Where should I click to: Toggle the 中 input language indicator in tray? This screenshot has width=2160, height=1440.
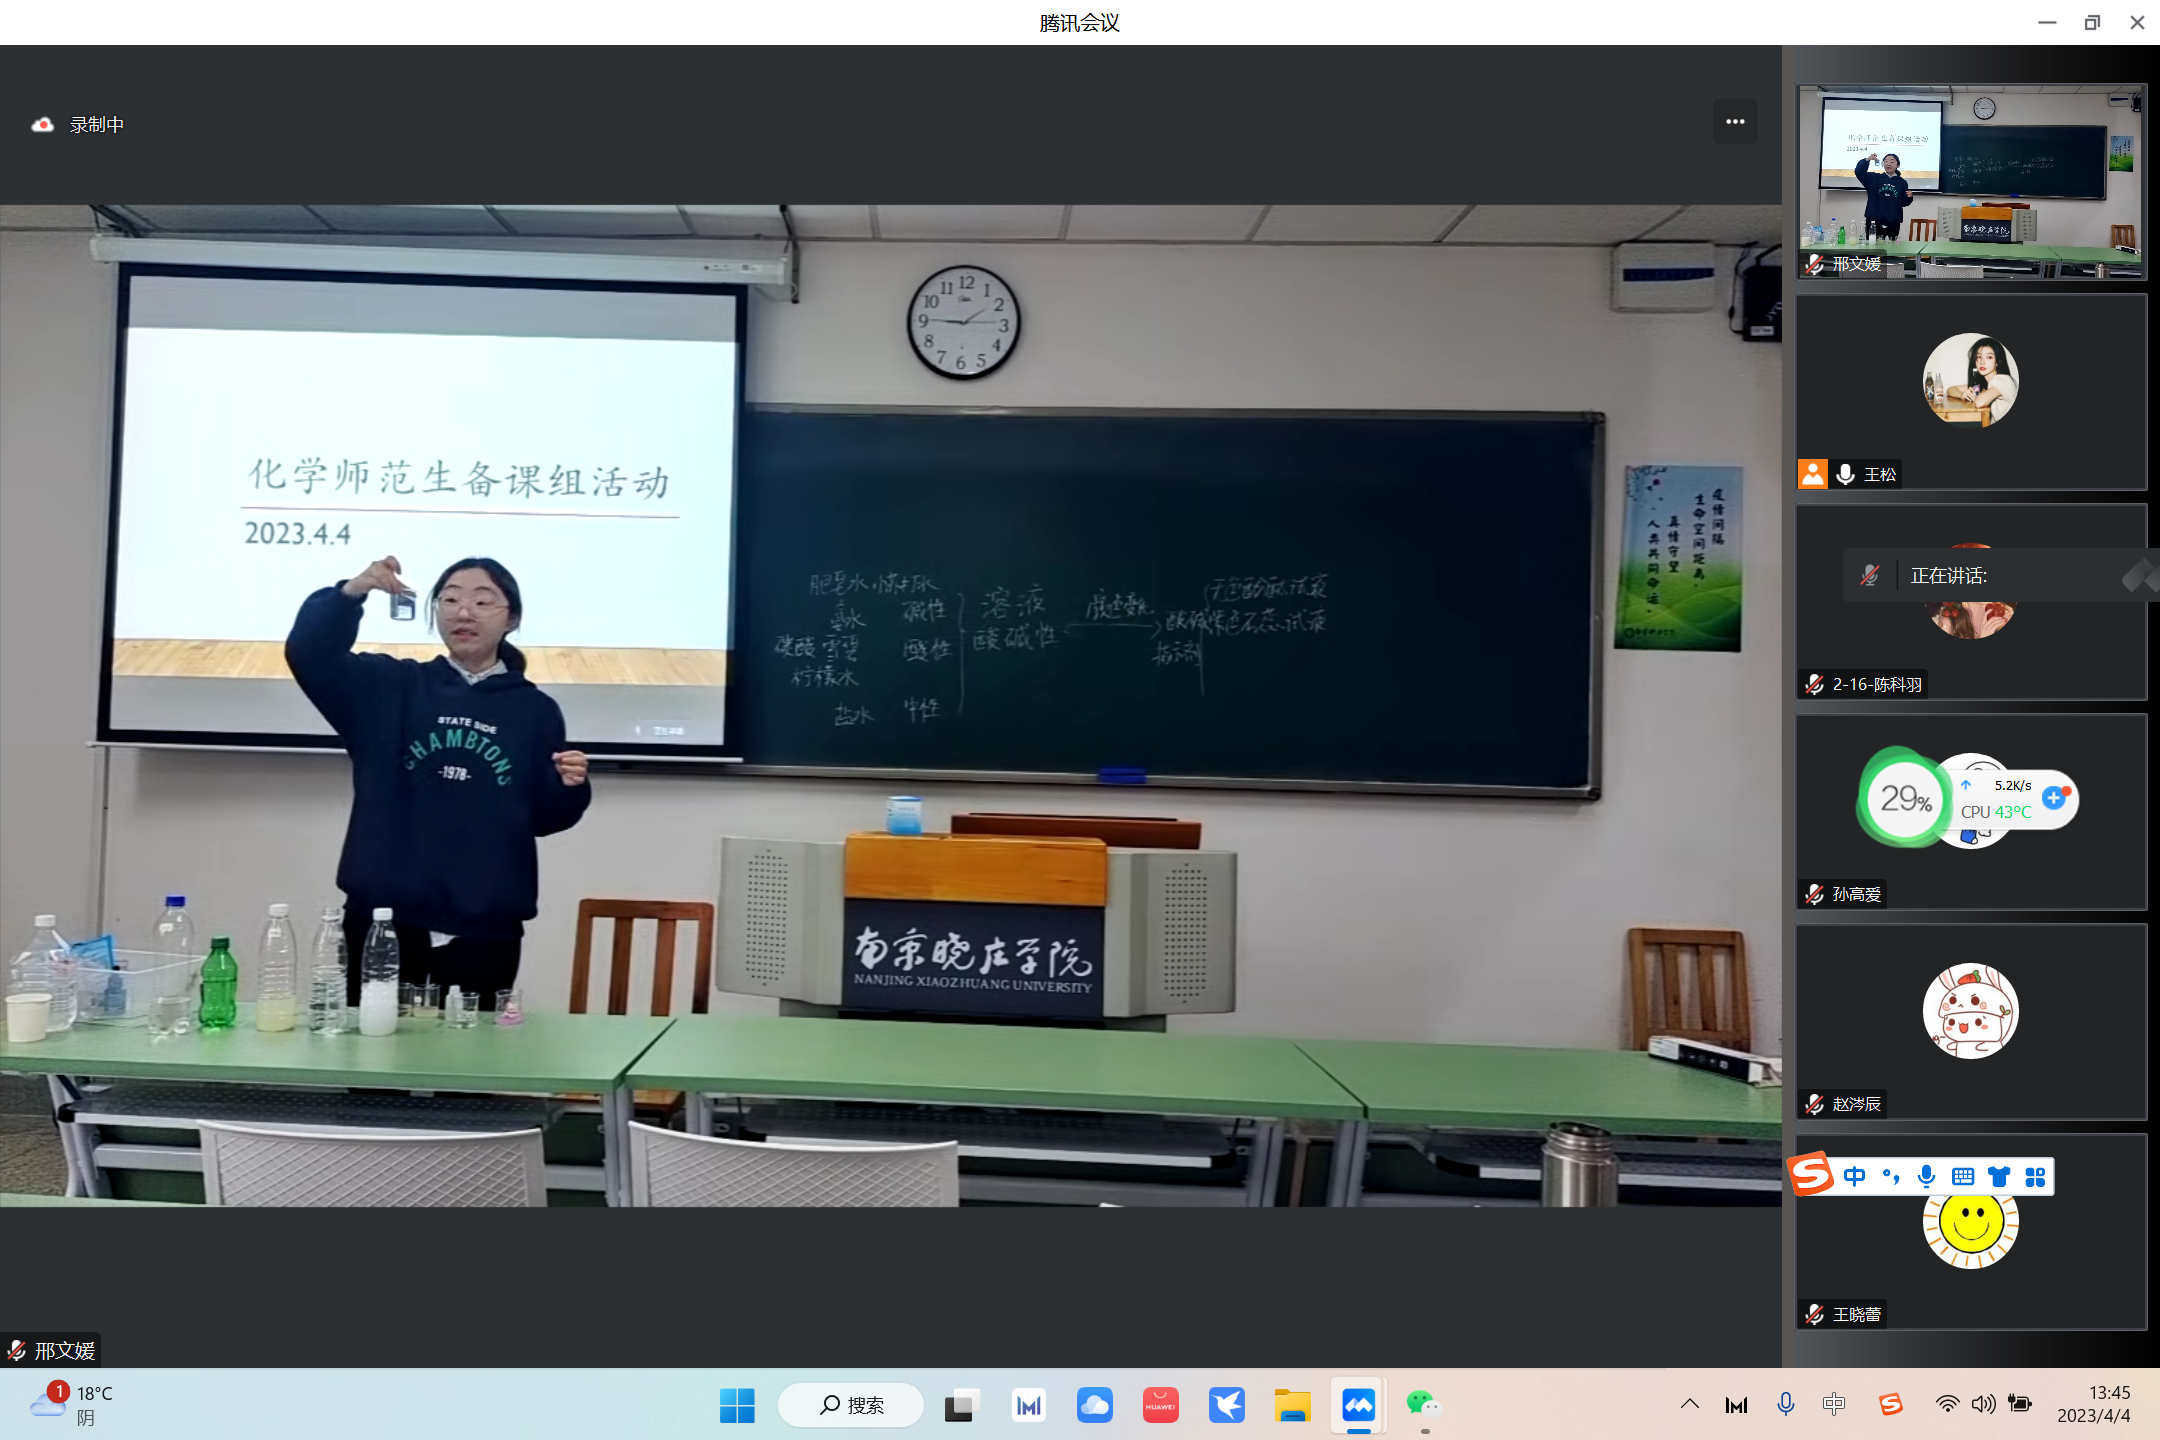pyautogui.click(x=1834, y=1405)
